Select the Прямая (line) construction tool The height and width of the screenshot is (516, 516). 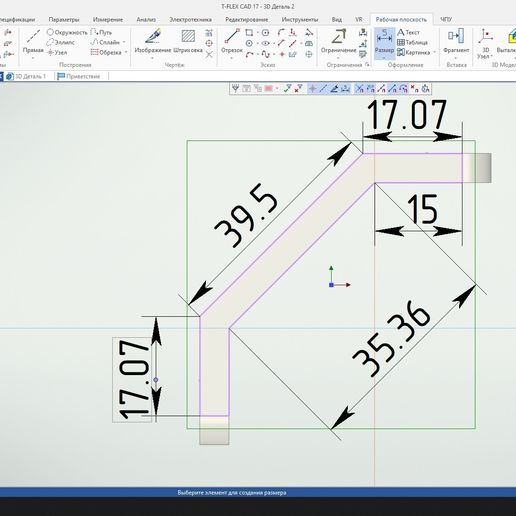click(x=33, y=40)
